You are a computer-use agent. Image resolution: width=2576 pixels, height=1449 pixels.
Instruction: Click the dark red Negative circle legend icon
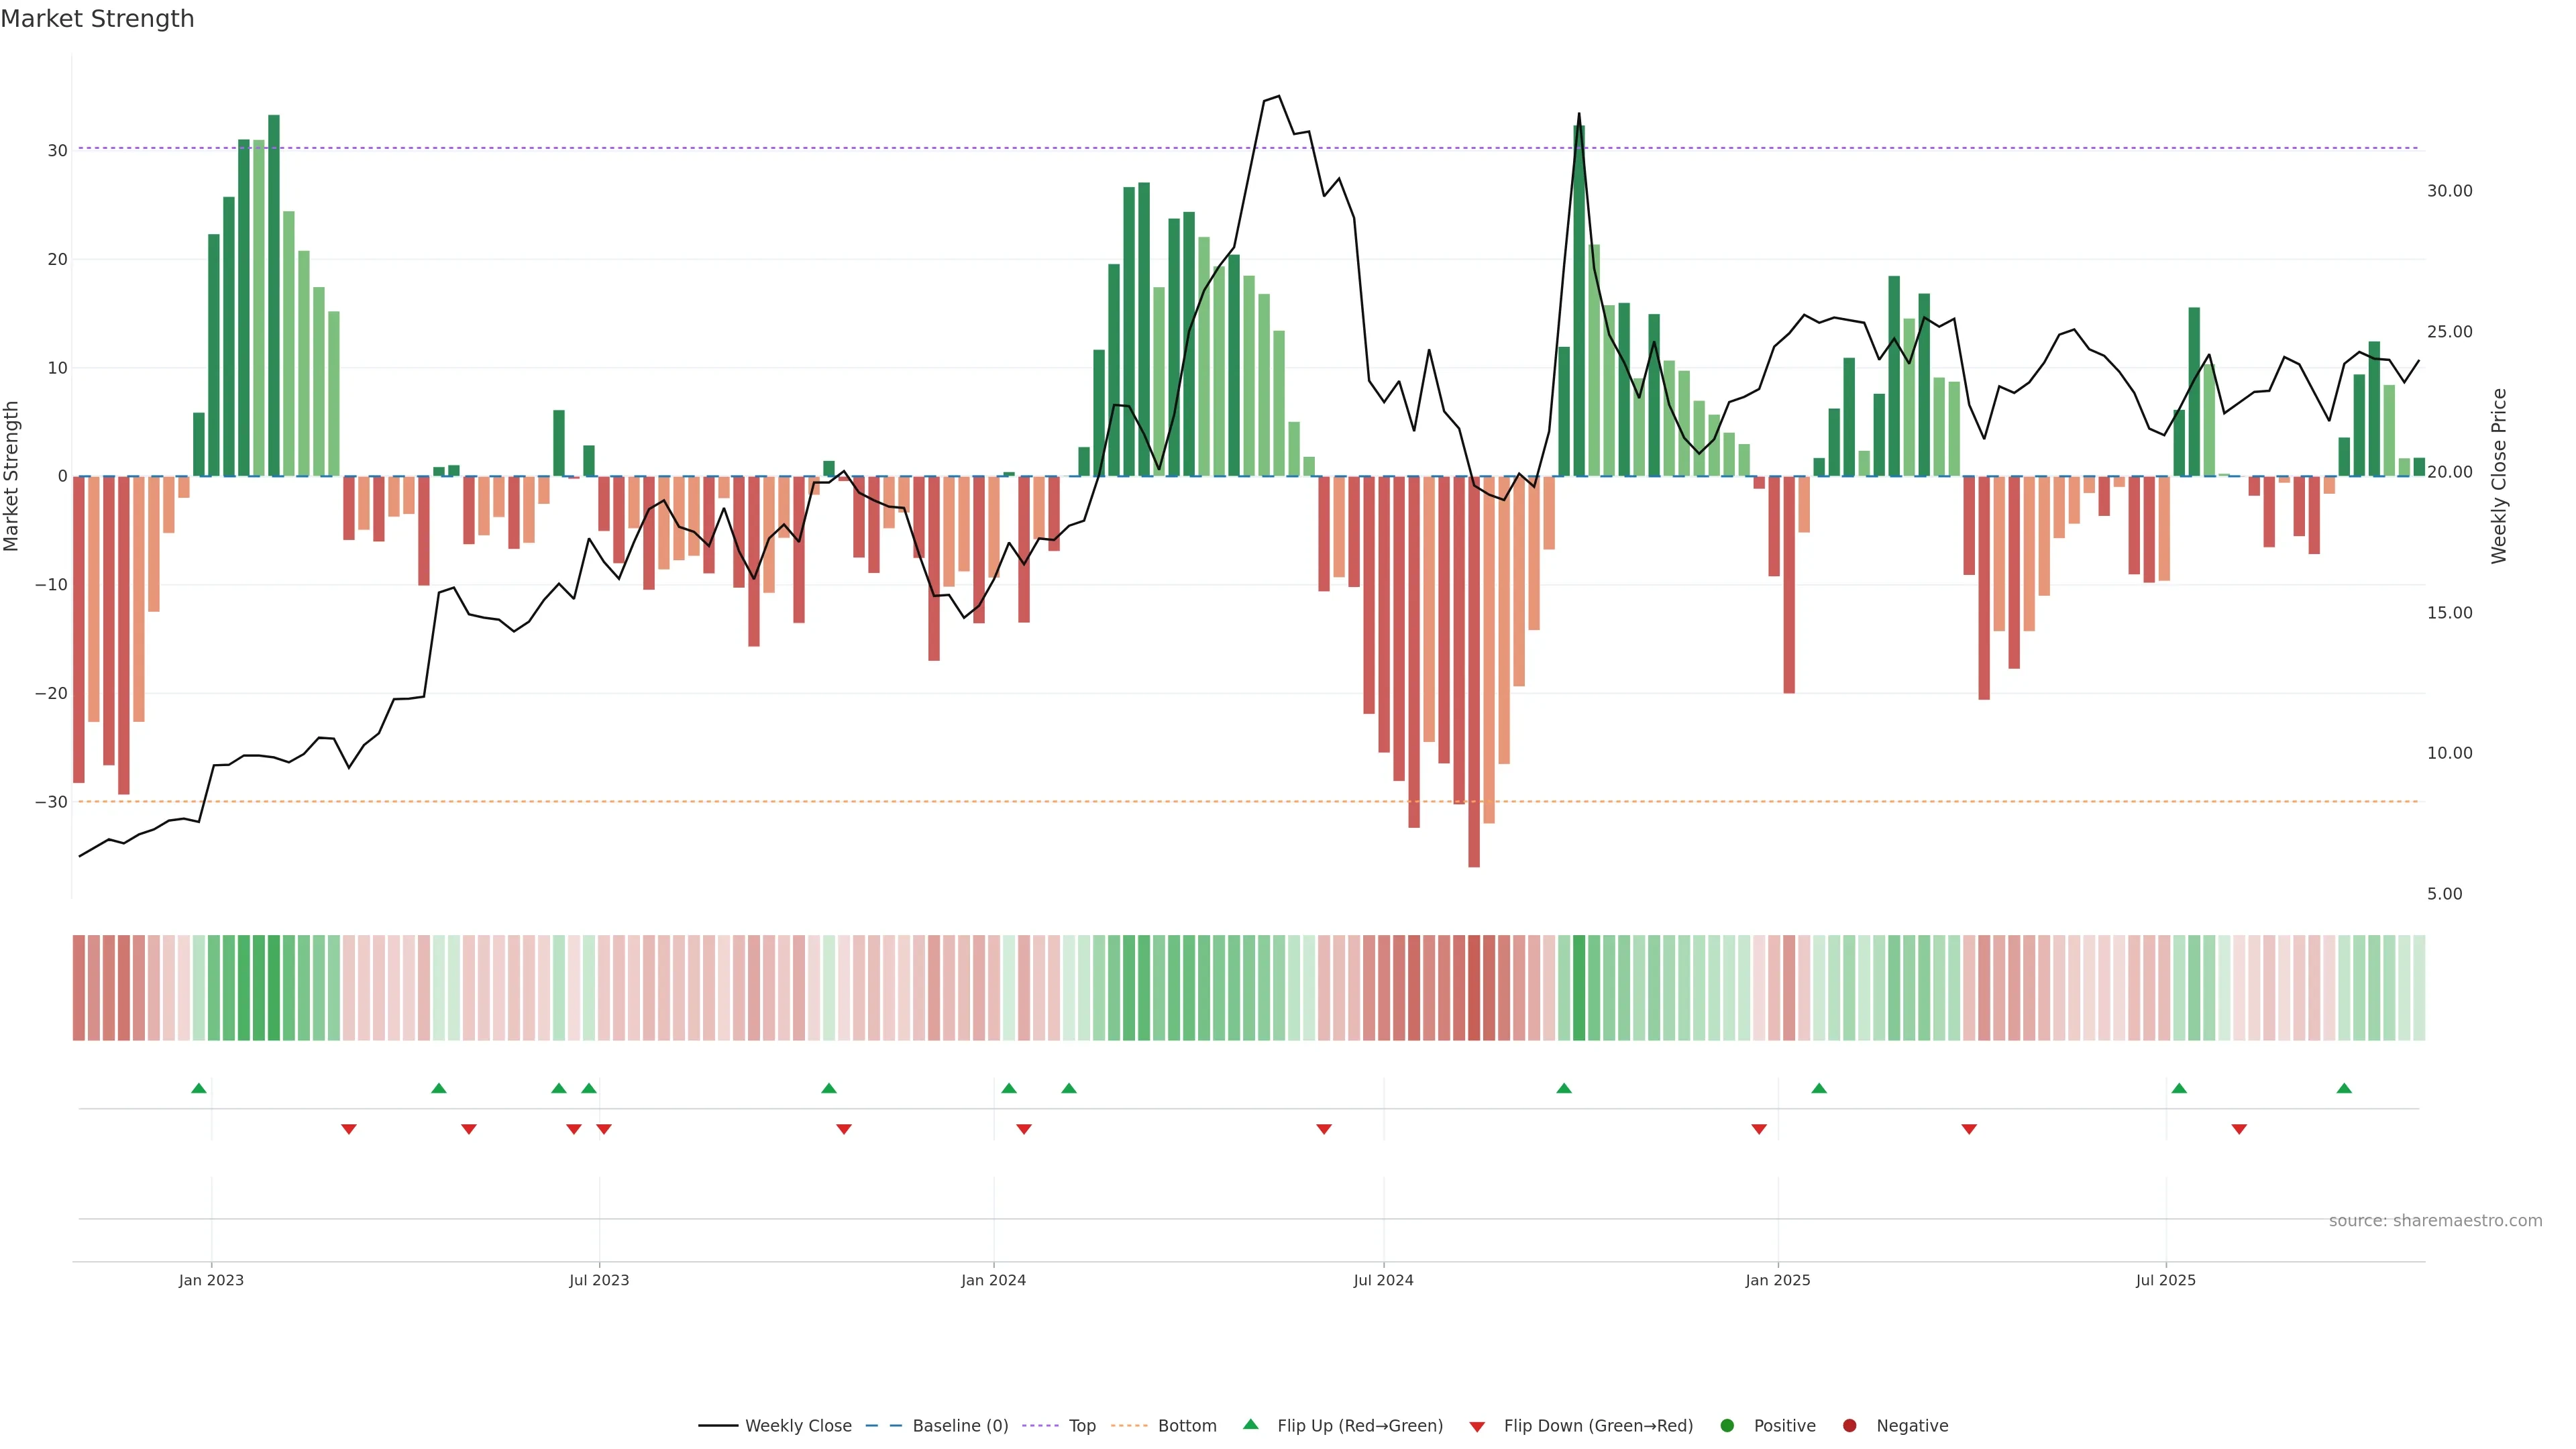1849,1426
